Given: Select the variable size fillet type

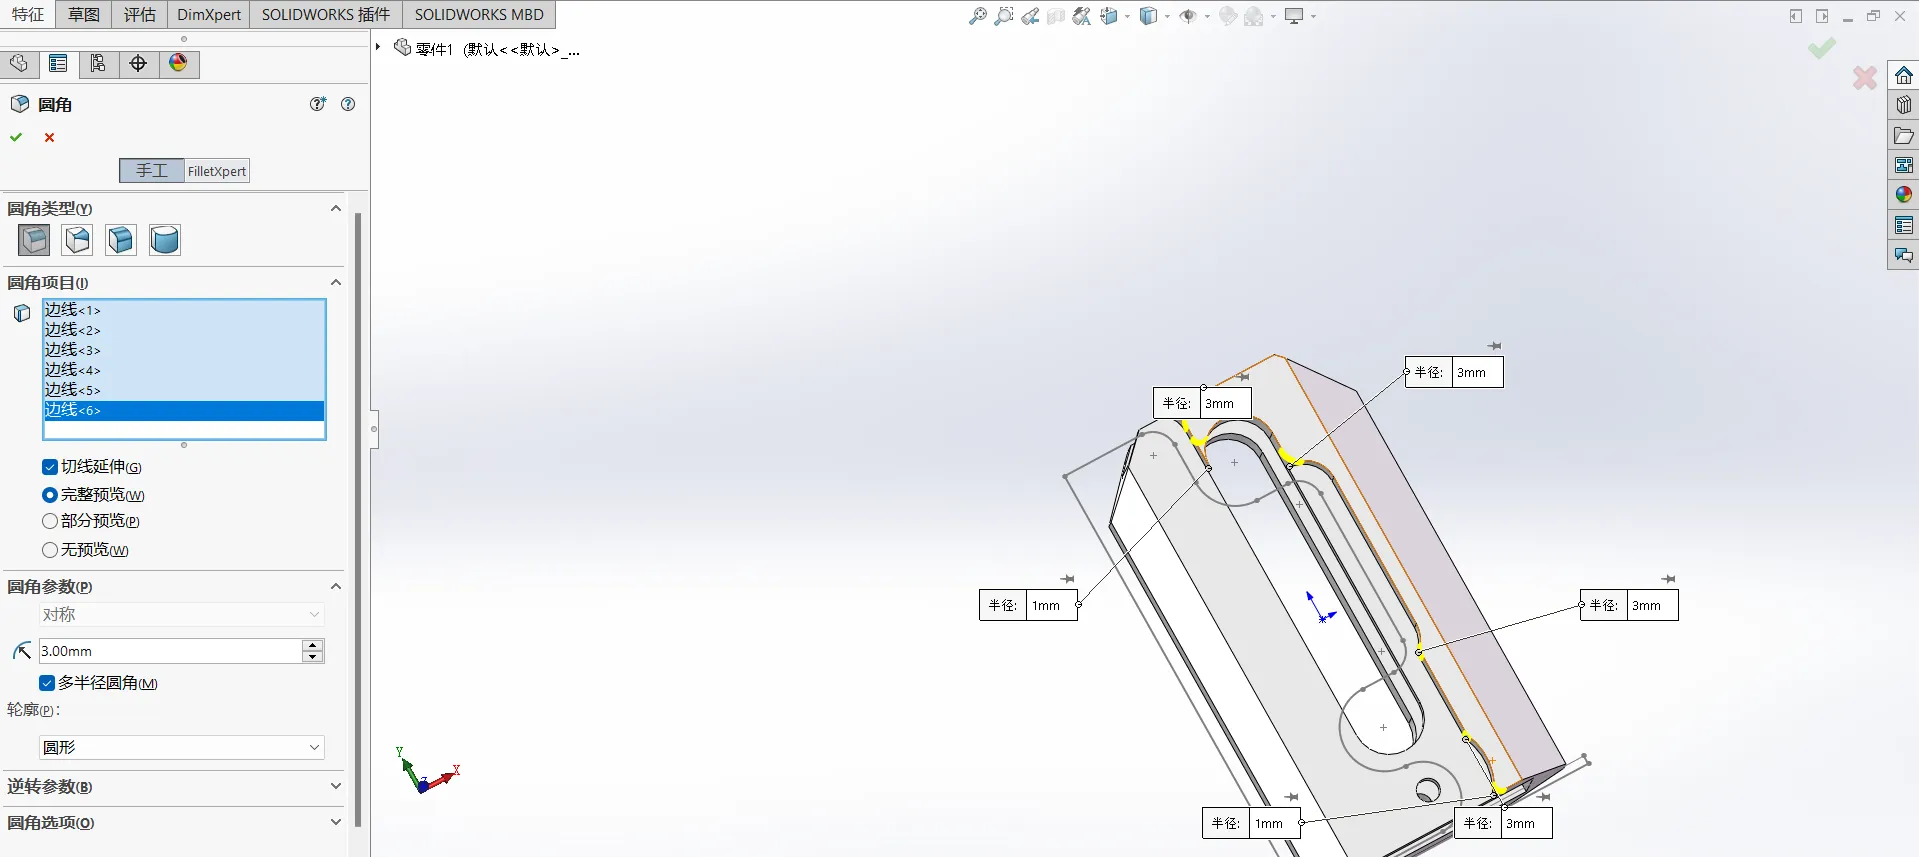Looking at the screenshot, I should point(77,240).
